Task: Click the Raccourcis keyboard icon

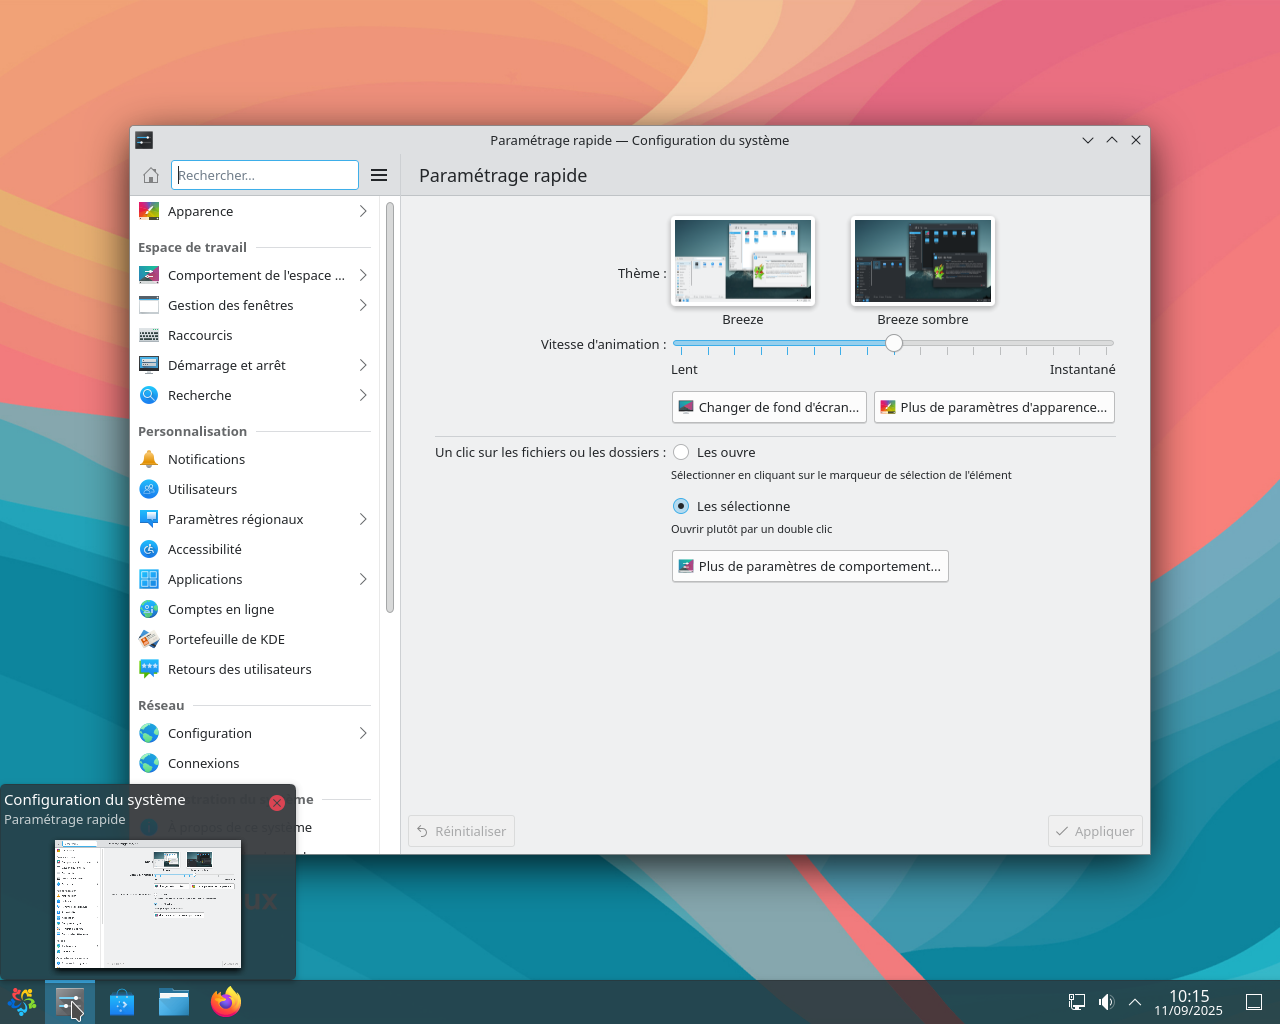Action: pyautogui.click(x=149, y=335)
